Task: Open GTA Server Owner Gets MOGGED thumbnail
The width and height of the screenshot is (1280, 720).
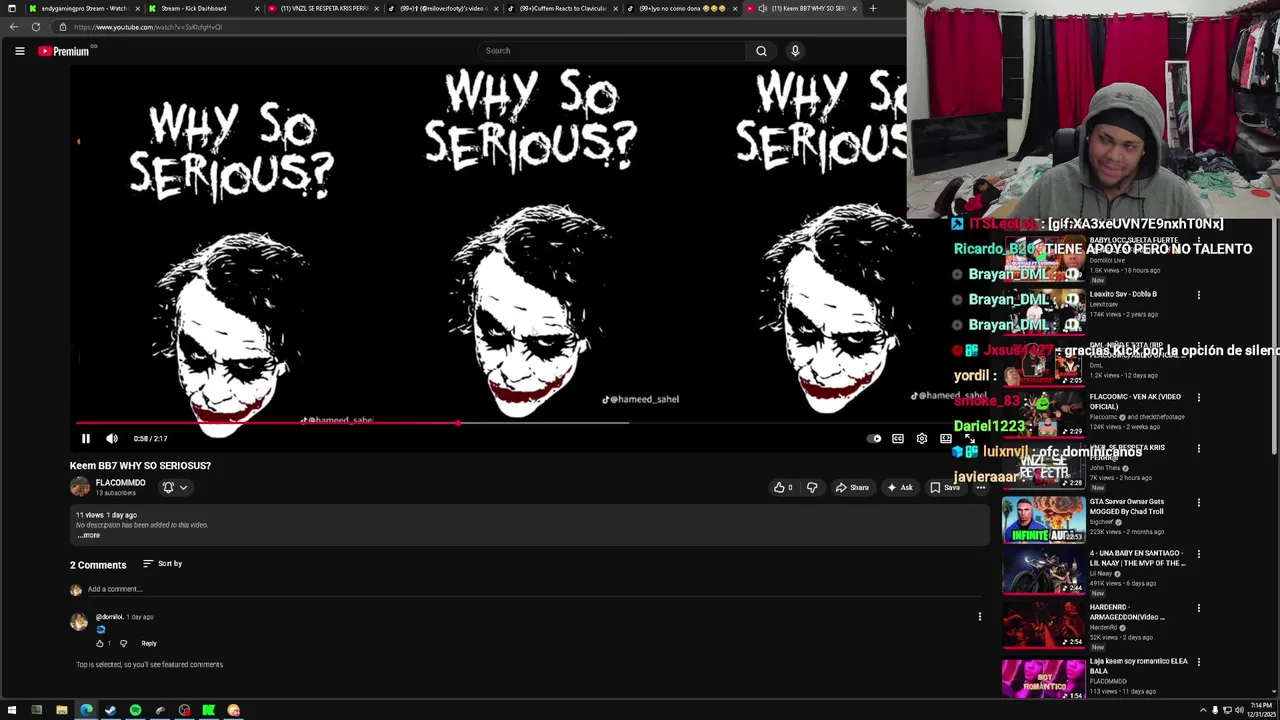Action: [x=1043, y=520]
